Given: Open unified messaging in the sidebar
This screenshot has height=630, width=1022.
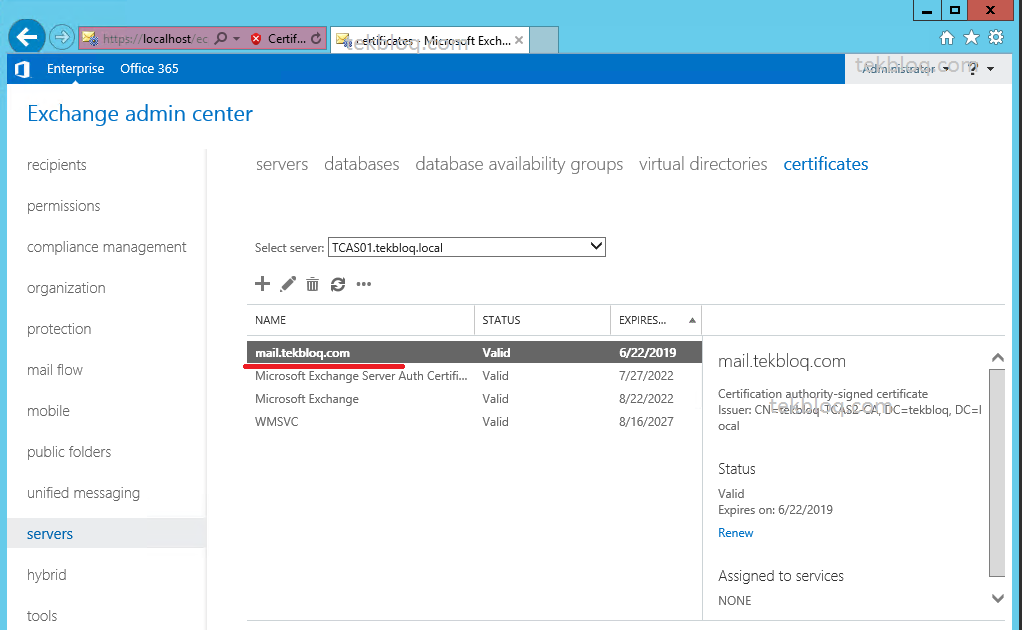Looking at the screenshot, I should (x=83, y=493).
